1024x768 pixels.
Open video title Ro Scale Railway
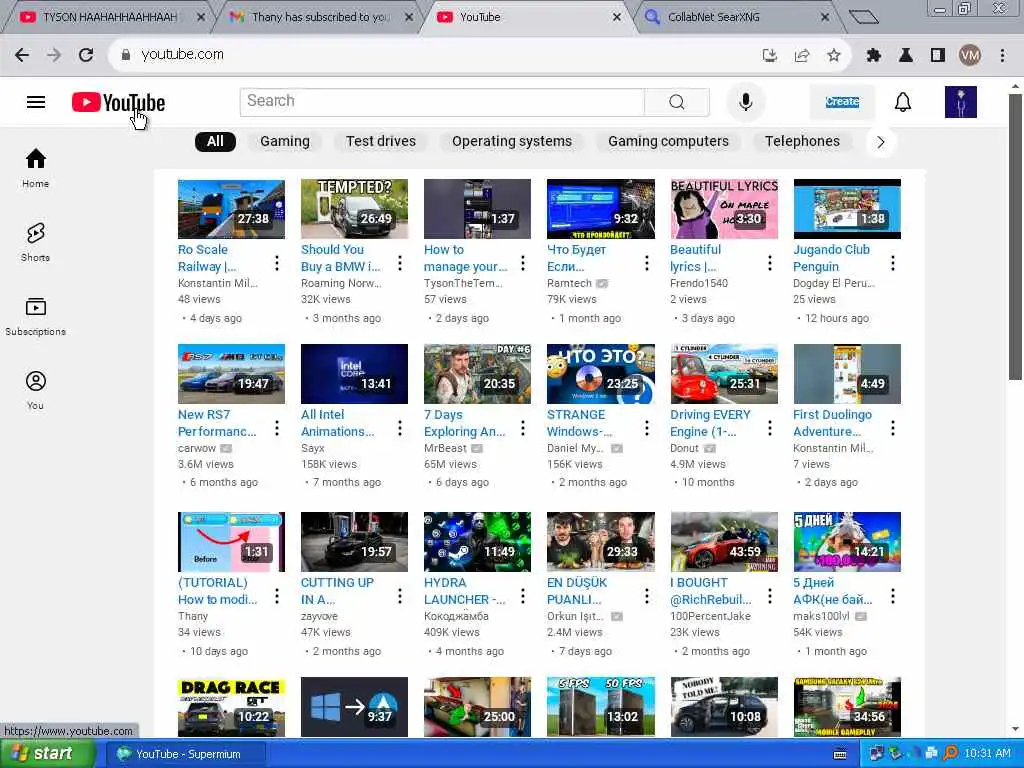(x=207, y=258)
